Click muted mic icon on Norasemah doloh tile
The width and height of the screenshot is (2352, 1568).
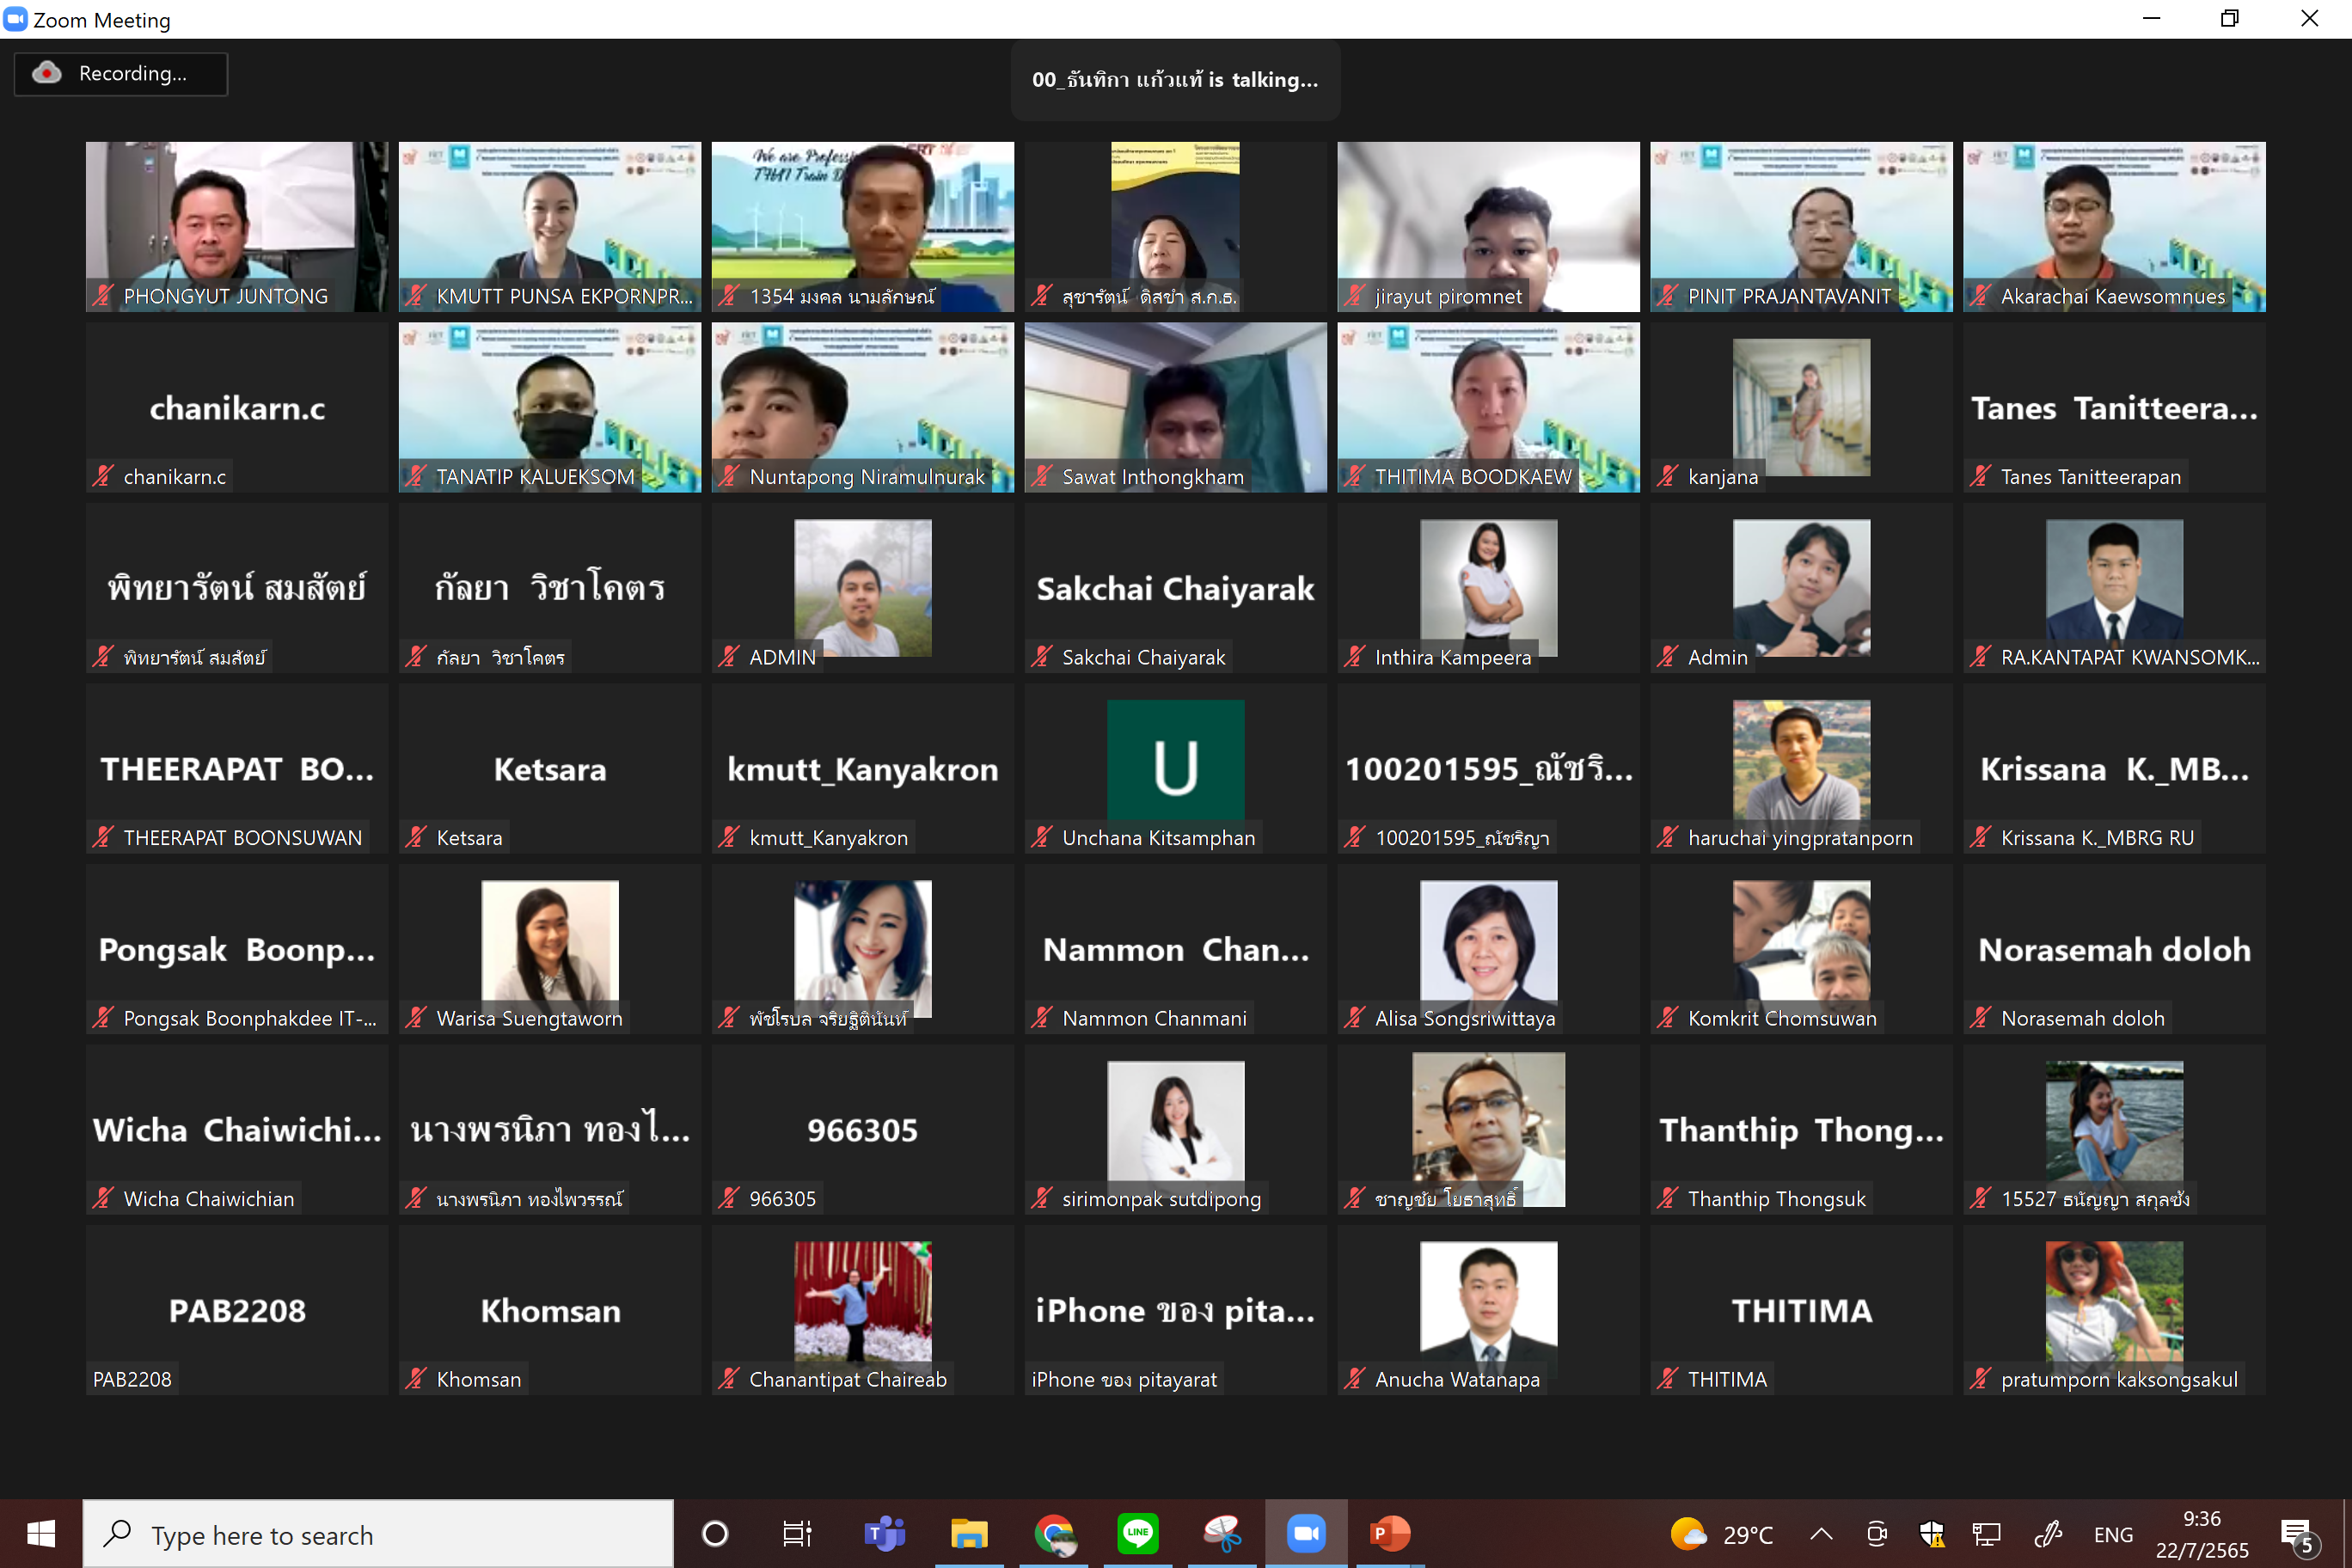[1980, 1018]
